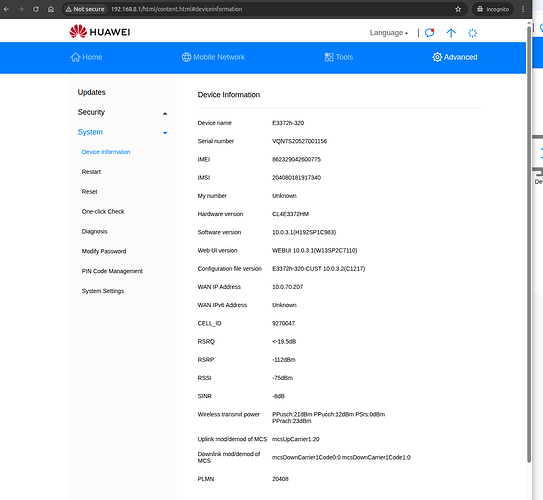This screenshot has width=543, height=500.
Task: Click the Serial number value
Action: coord(300,141)
